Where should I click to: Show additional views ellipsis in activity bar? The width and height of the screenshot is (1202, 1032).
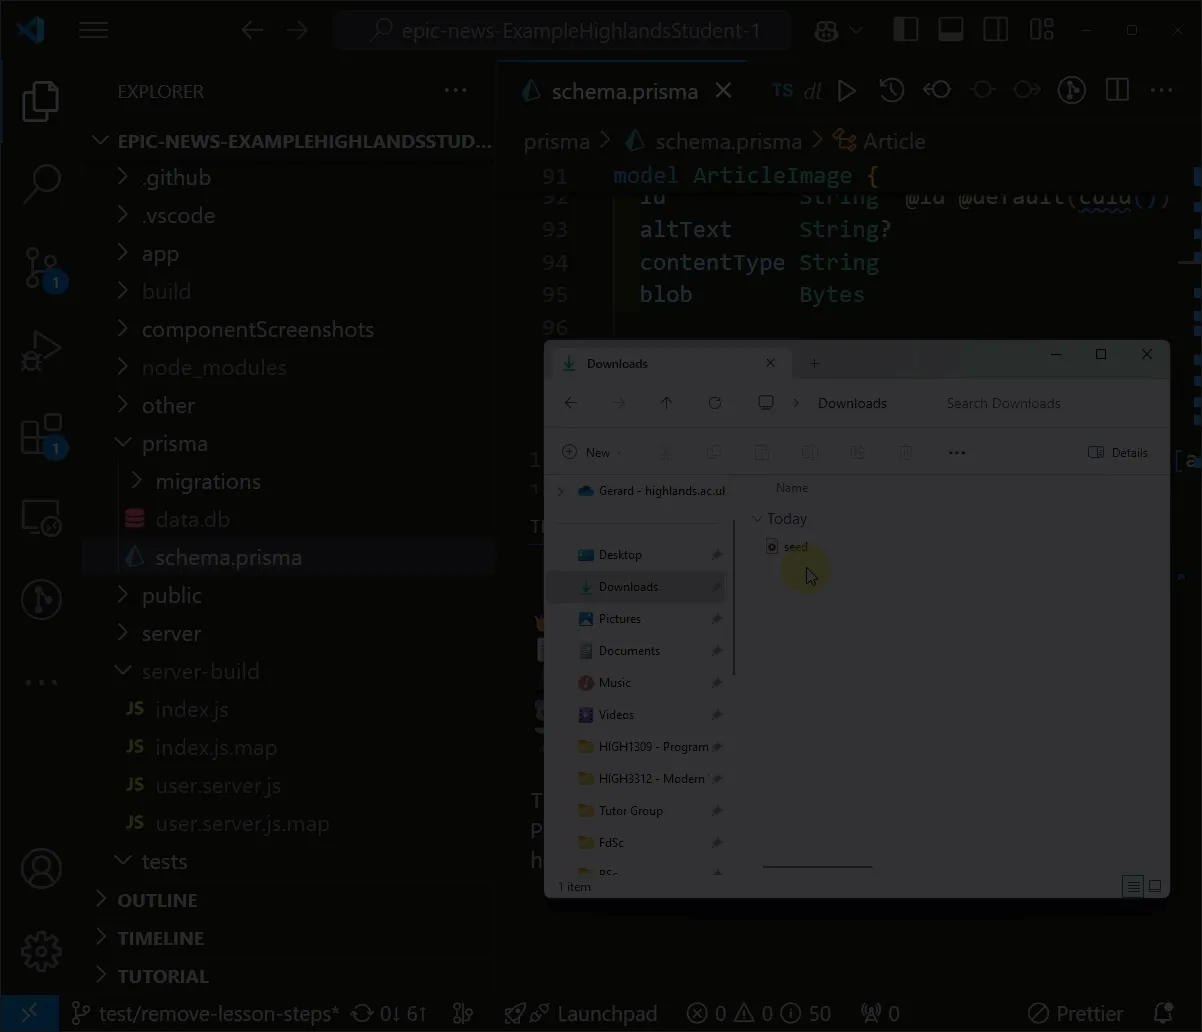41,683
